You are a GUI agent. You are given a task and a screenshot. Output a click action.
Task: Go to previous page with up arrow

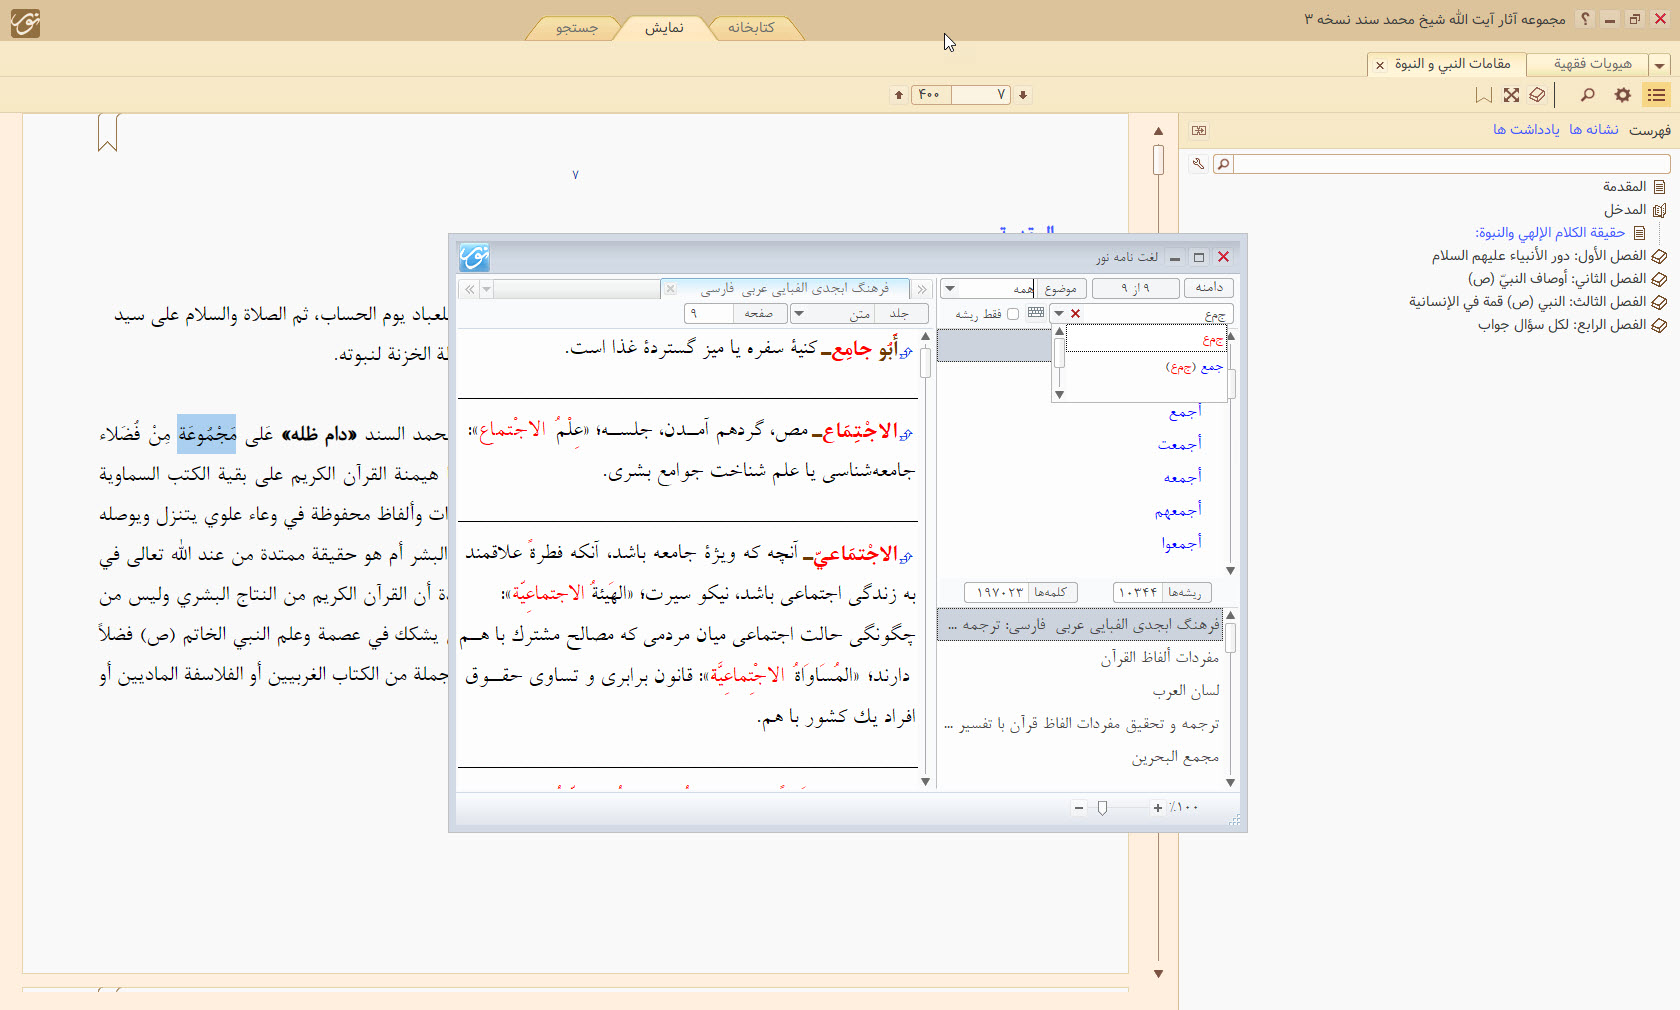[899, 95]
